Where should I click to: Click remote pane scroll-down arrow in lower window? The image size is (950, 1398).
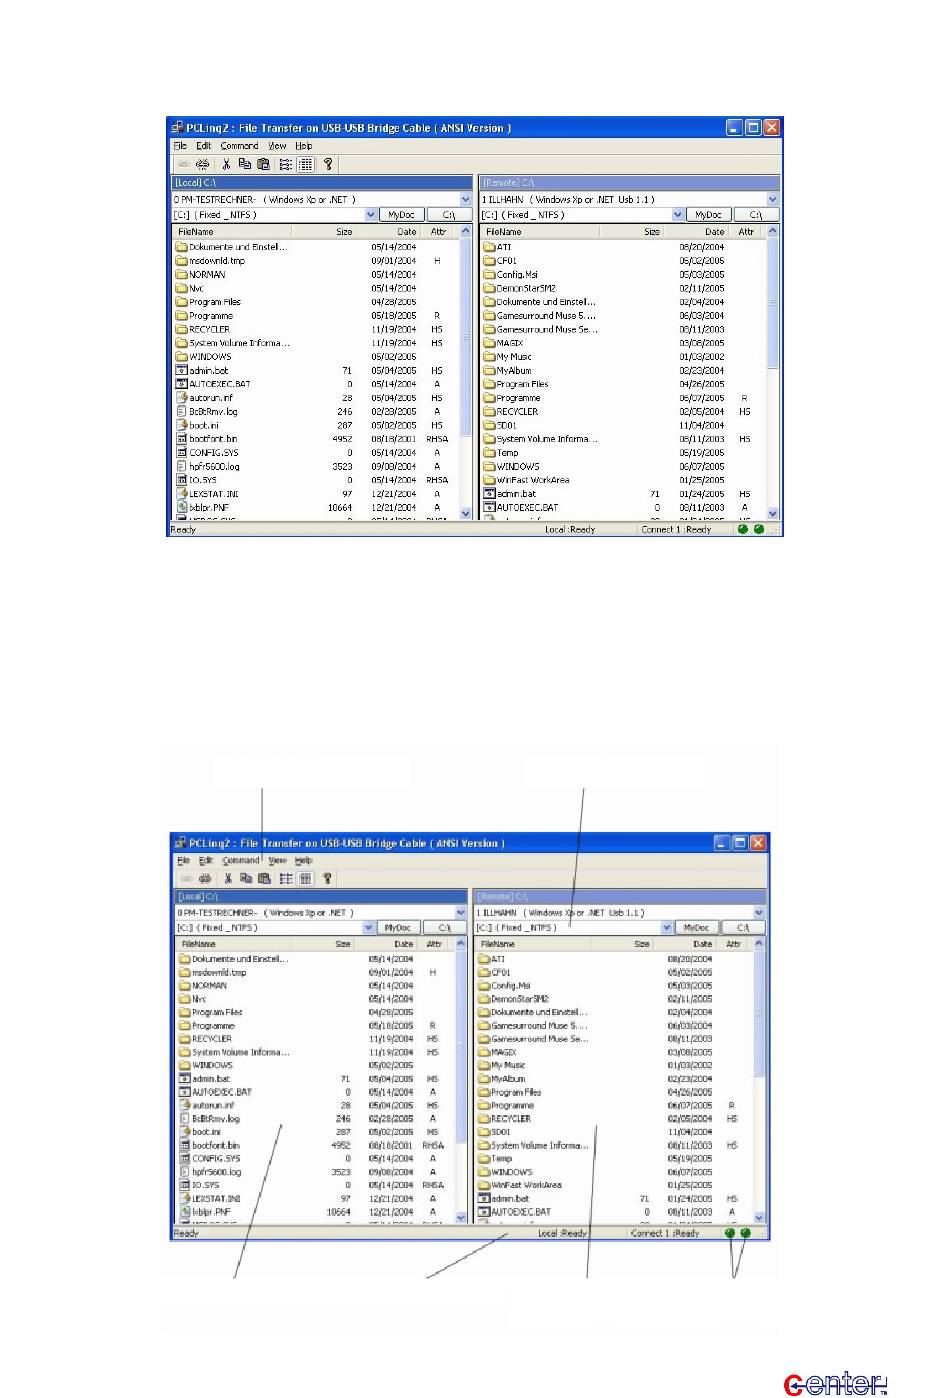759,1217
